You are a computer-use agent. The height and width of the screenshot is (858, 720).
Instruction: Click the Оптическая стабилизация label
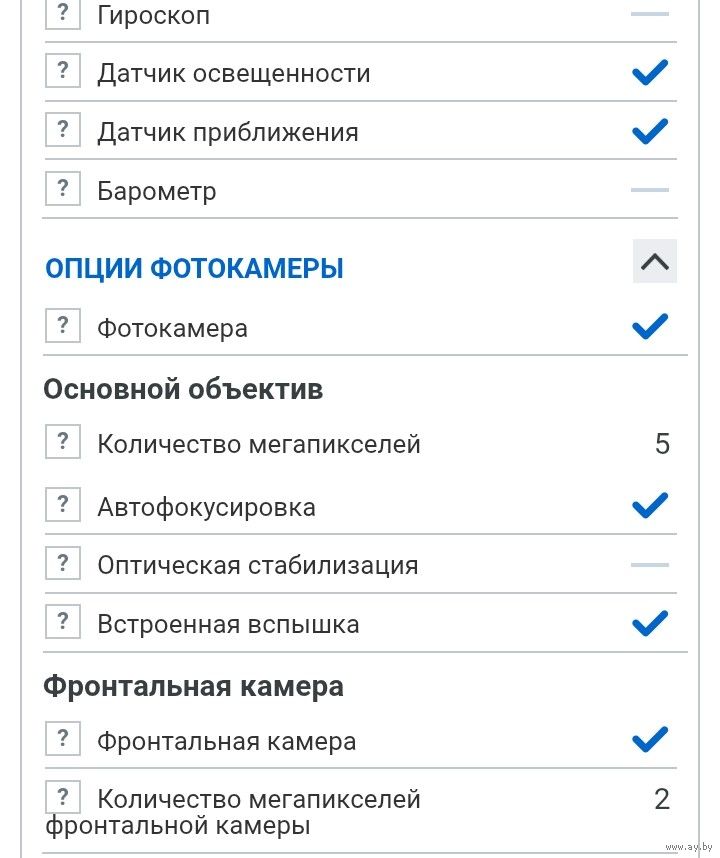tap(258, 565)
